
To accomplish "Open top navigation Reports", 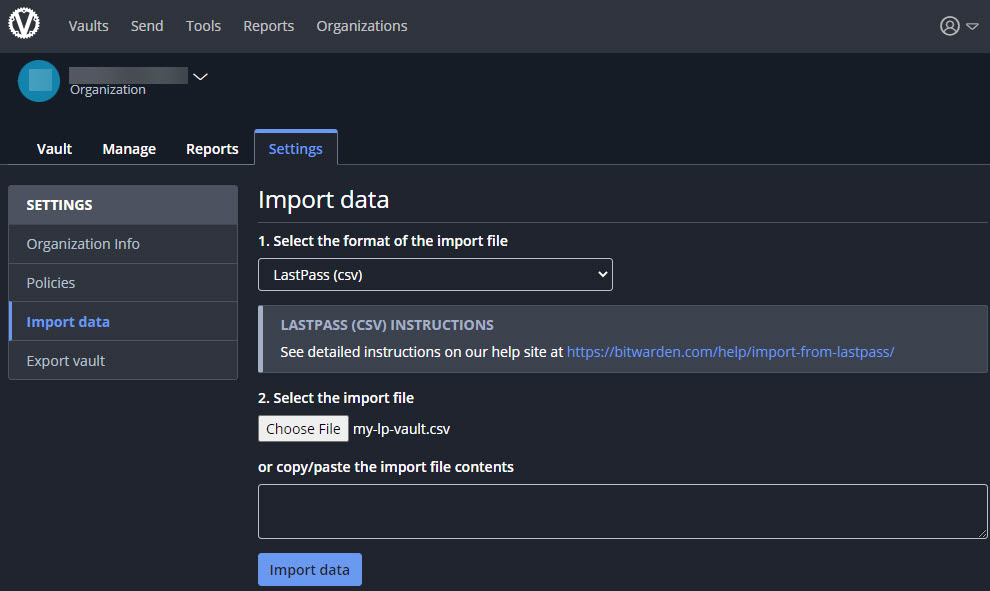I will click(x=268, y=26).
